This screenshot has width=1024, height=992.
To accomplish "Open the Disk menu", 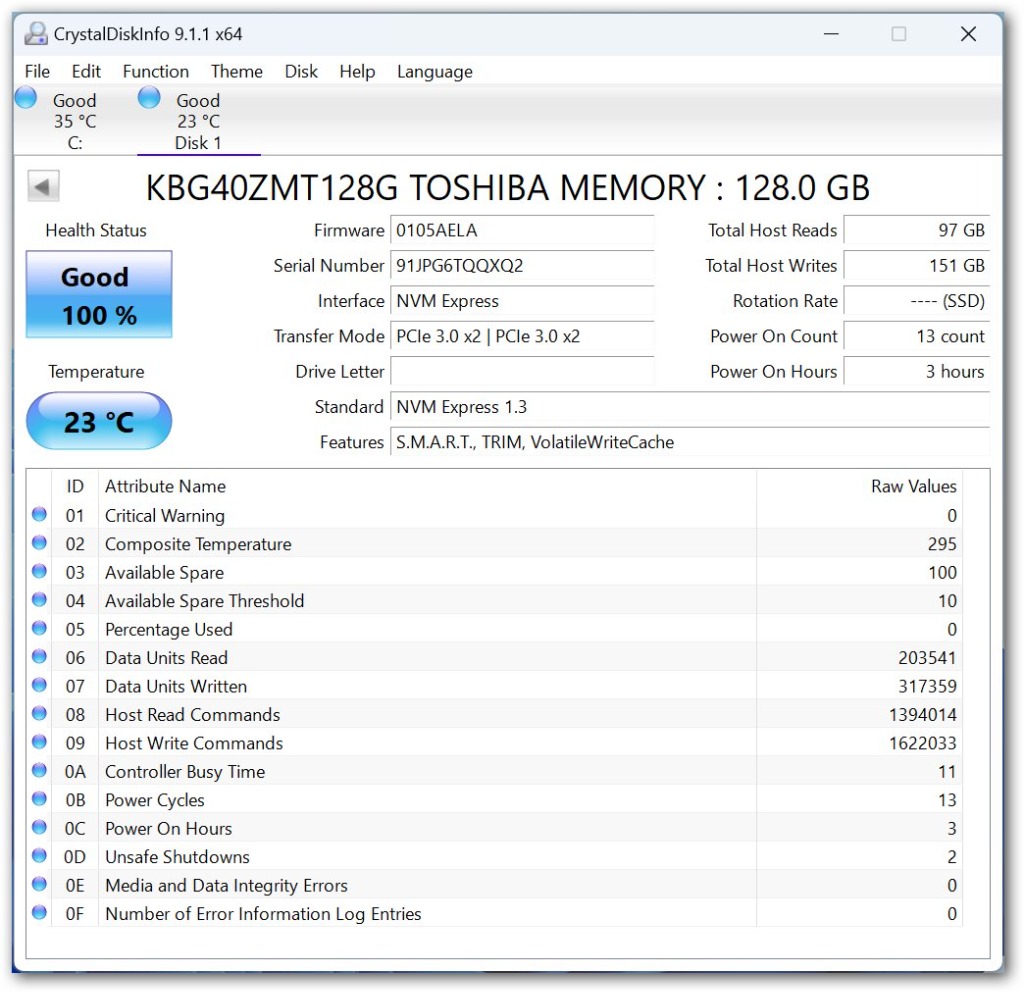I will pyautogui.click(x=301, y=71).
